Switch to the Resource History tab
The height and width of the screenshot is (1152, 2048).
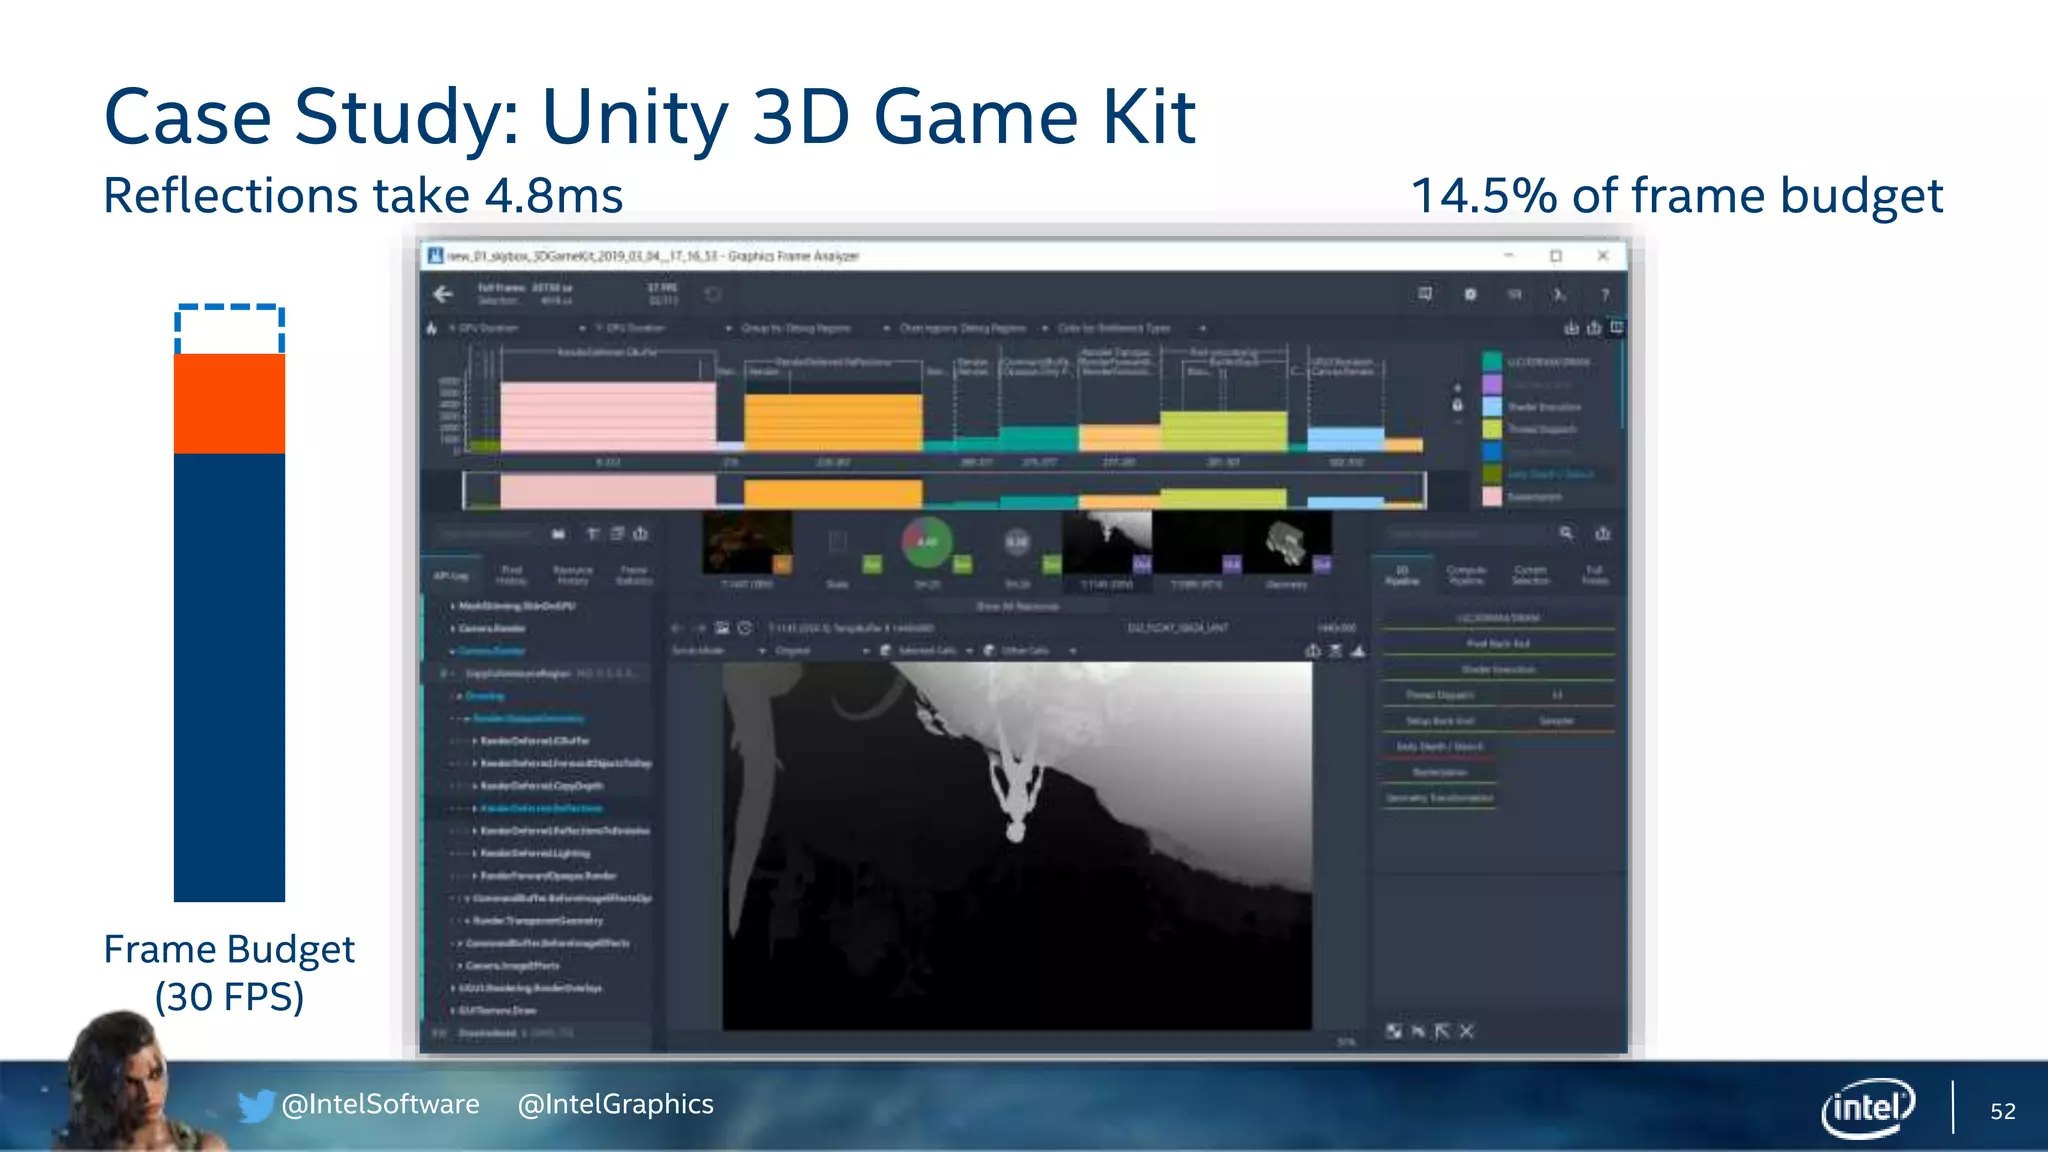click(573, 575)
